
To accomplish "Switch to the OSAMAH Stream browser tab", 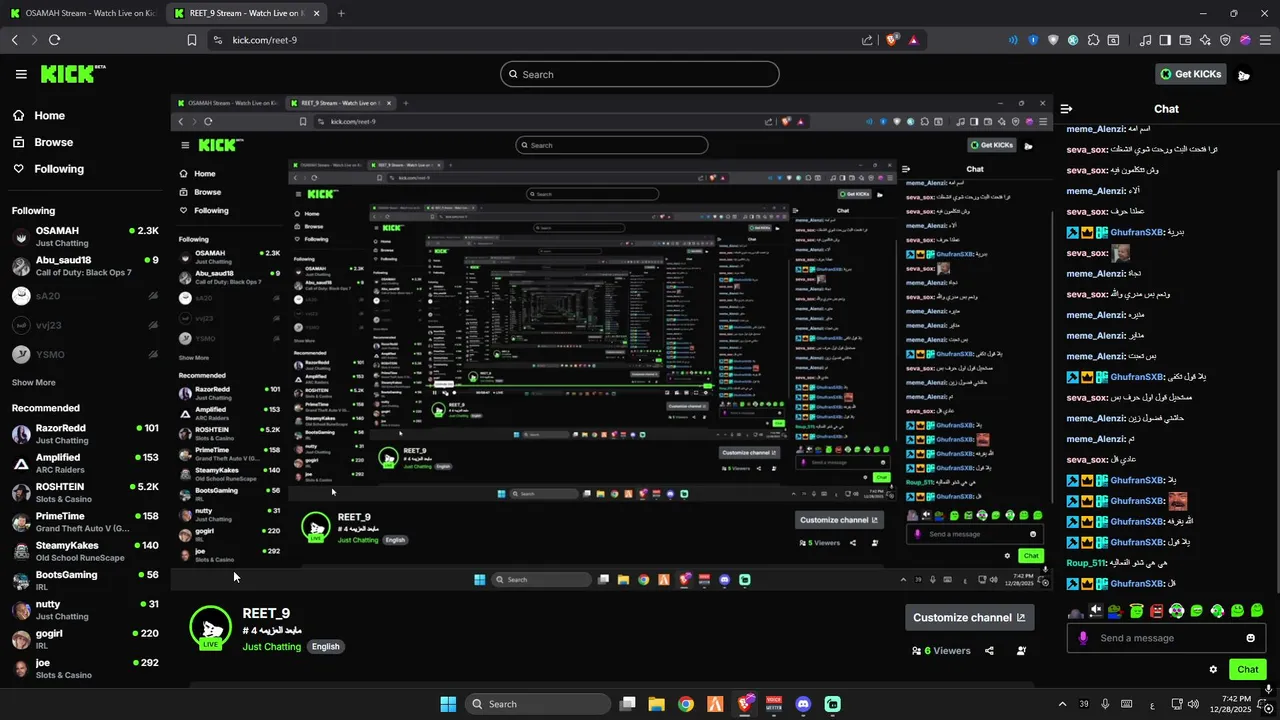I will coord(82,13).
